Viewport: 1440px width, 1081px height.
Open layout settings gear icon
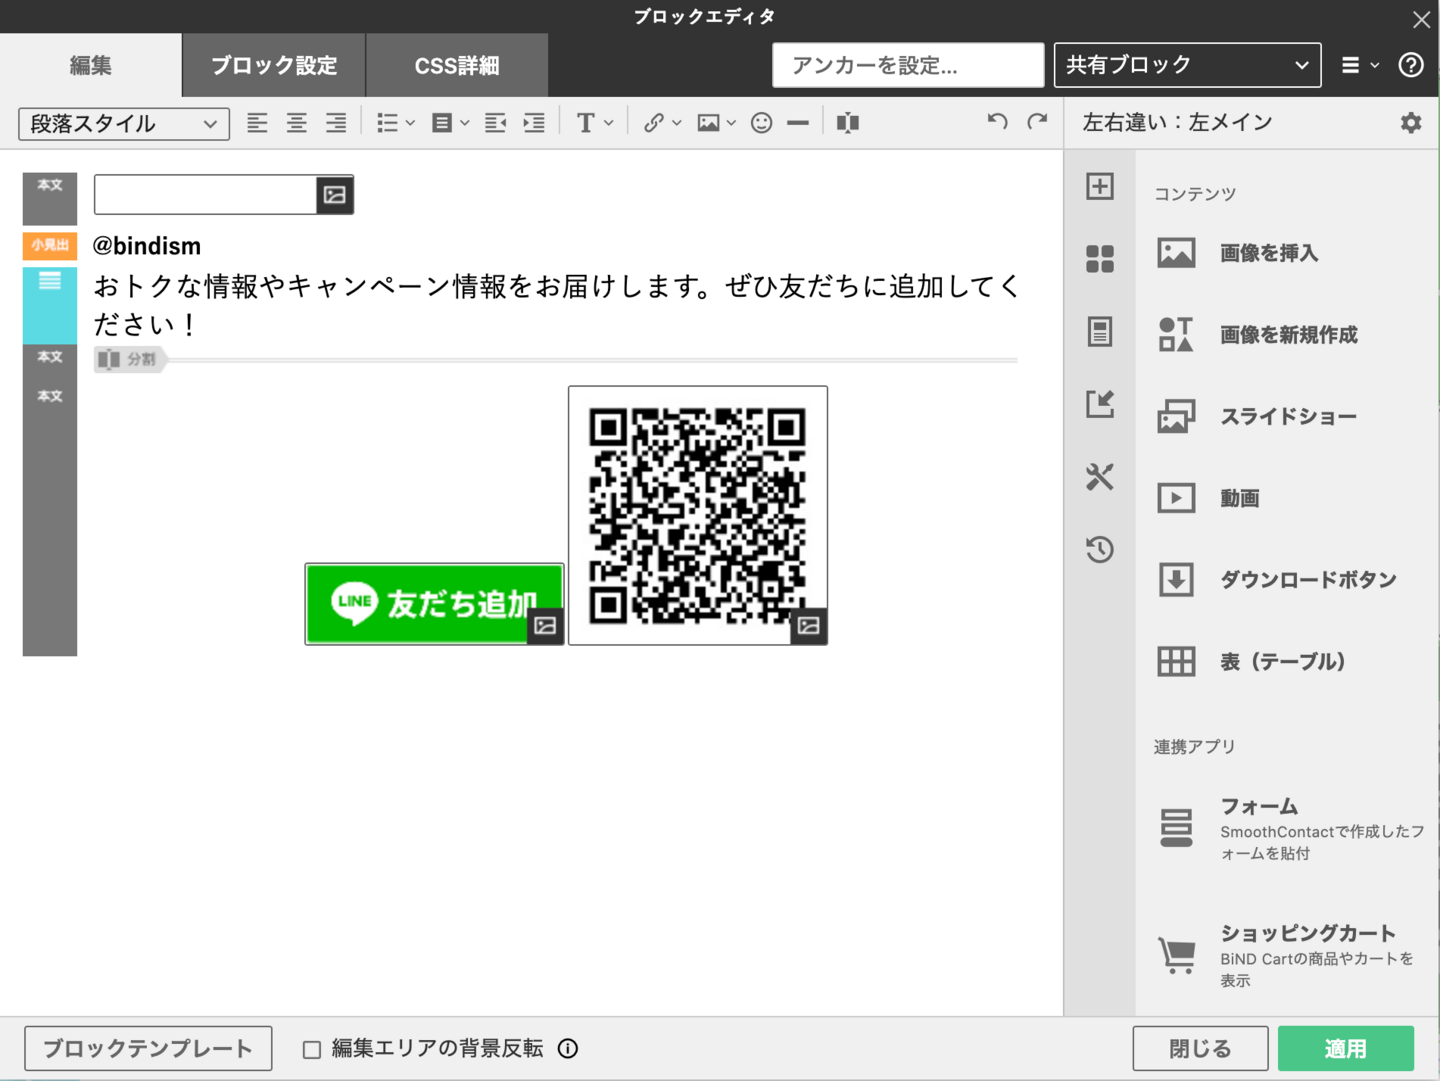[1411, 123]
